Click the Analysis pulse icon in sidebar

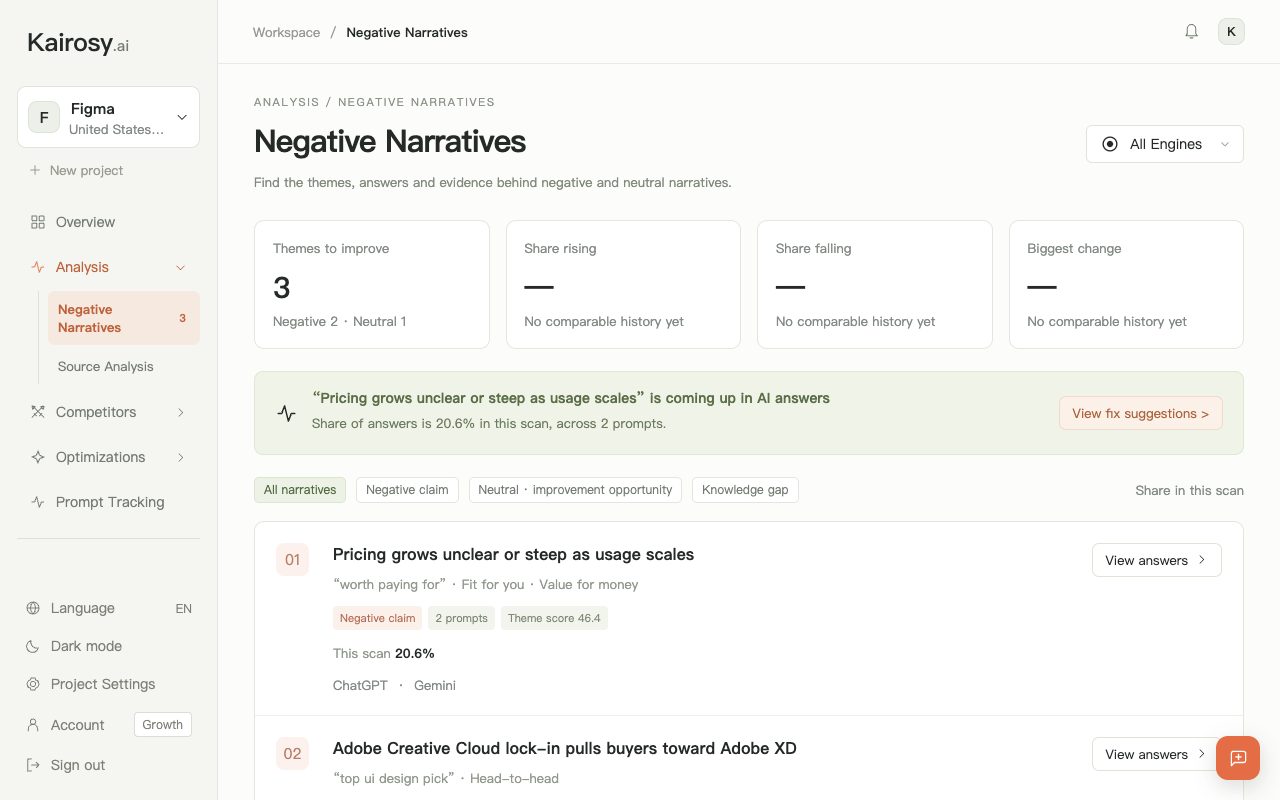pos(38,267)
